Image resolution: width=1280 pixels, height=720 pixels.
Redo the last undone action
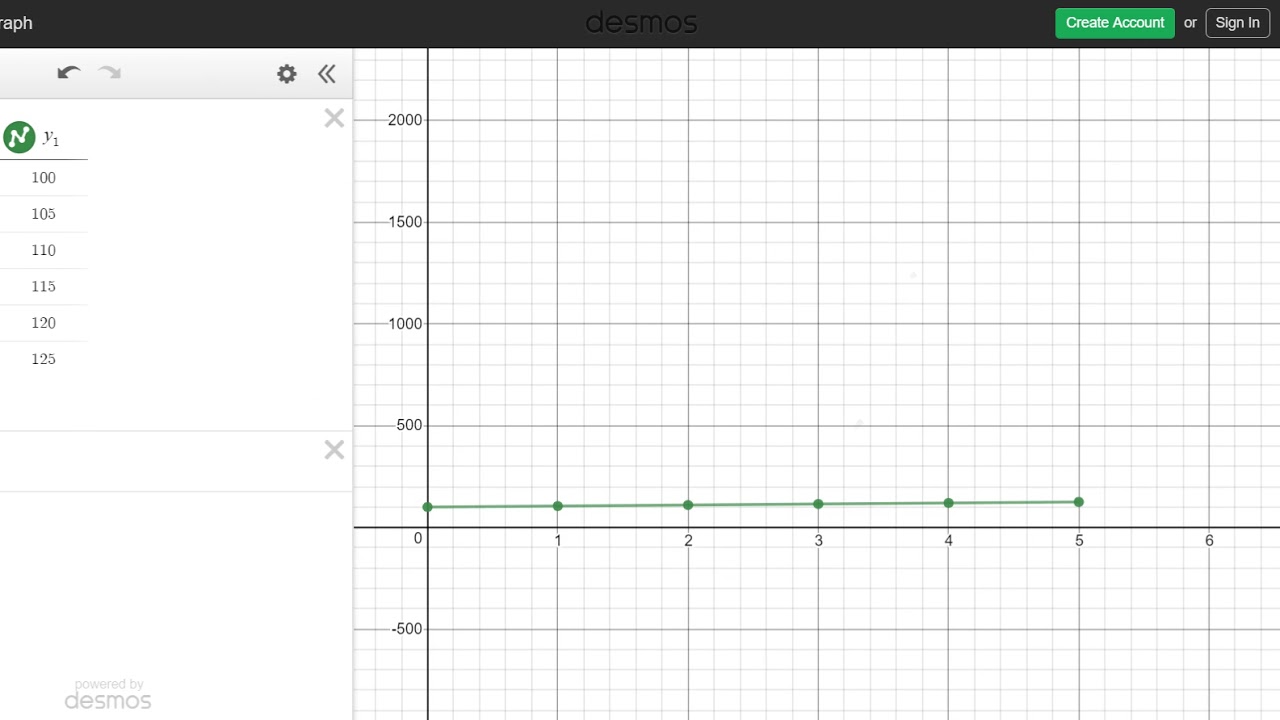point(110,73)
